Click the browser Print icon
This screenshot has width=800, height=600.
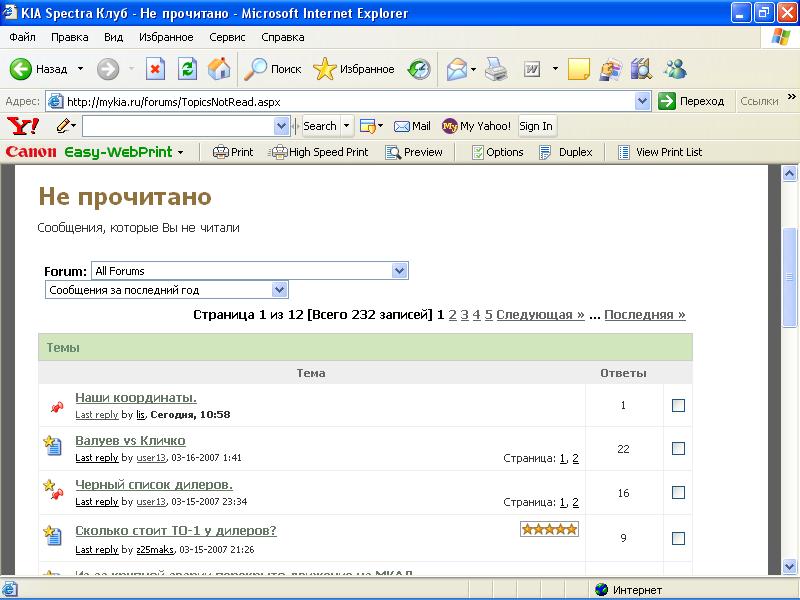click(x=496, y=69)
